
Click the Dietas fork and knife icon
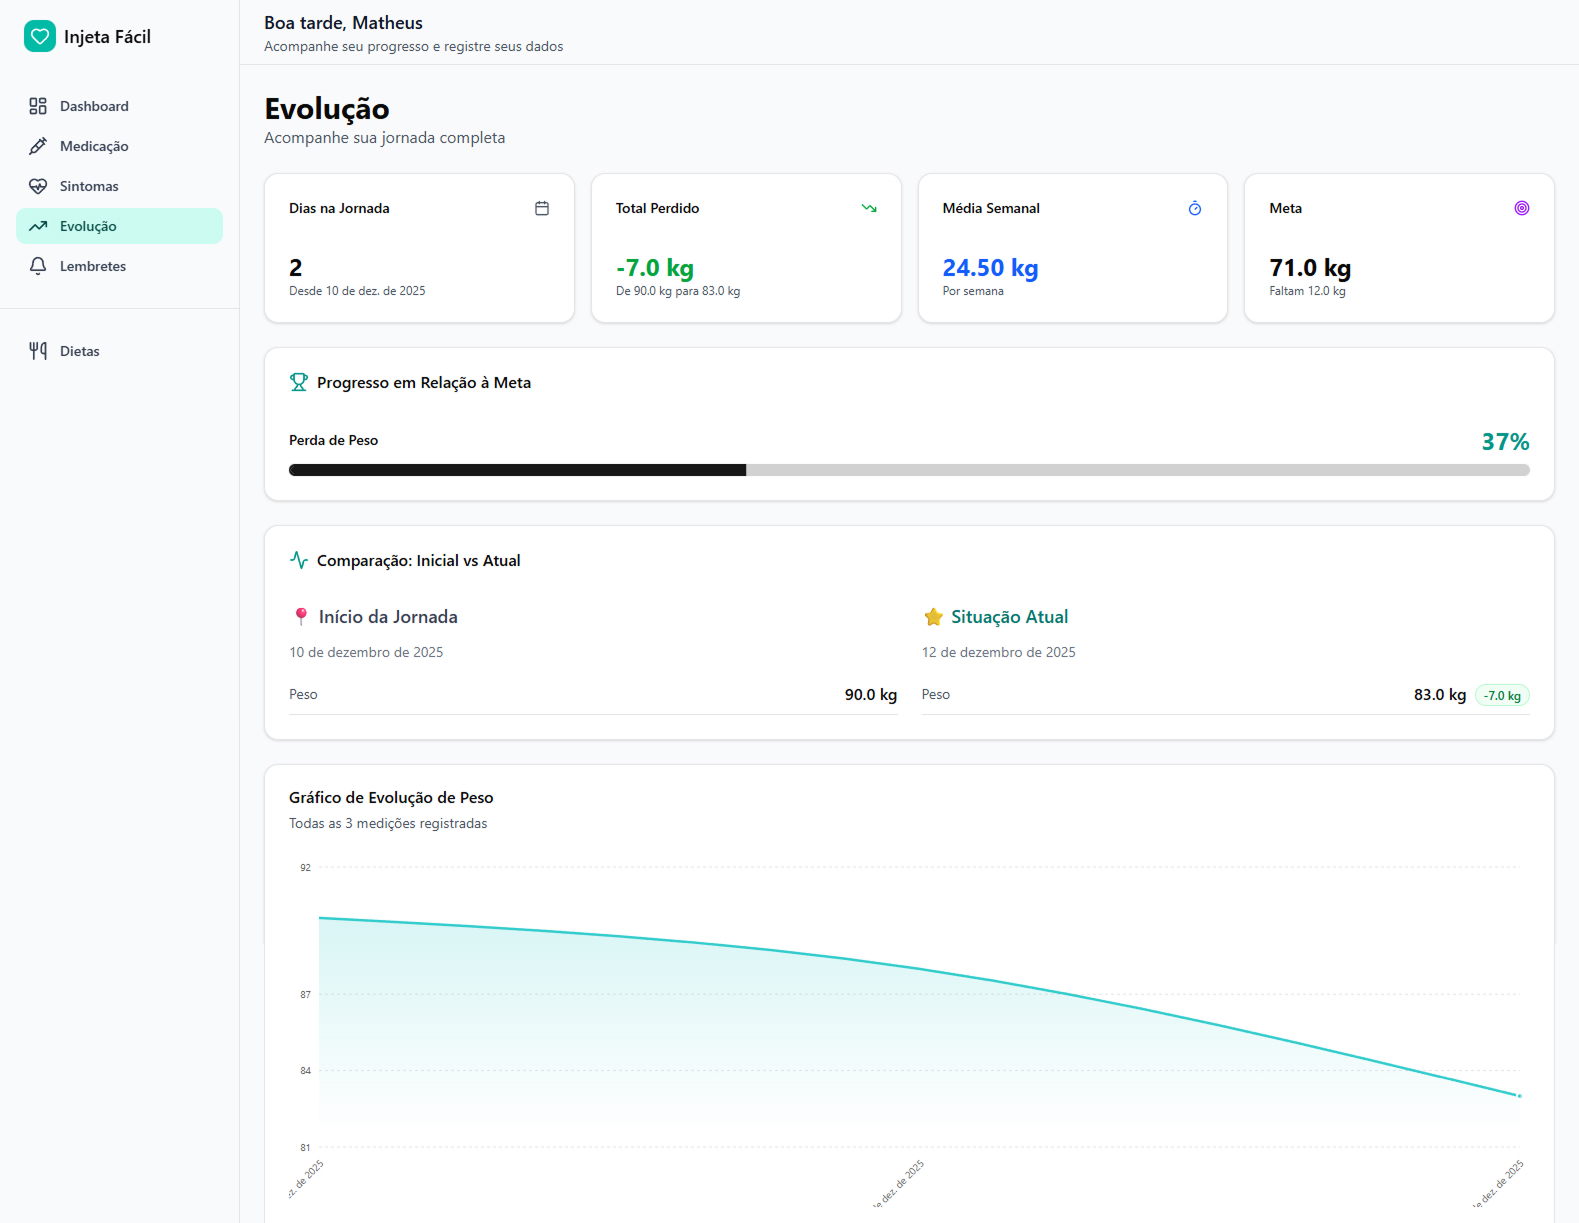(38, 351)
